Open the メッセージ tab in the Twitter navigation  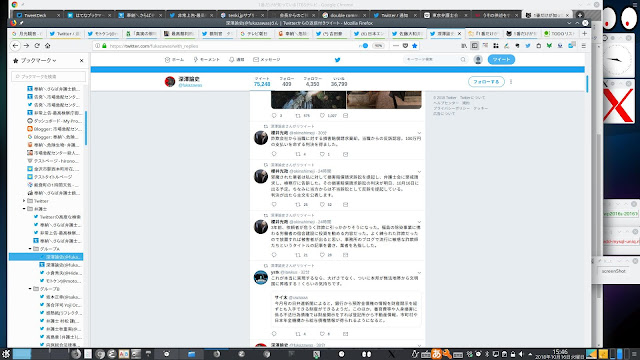pos(267,60)
